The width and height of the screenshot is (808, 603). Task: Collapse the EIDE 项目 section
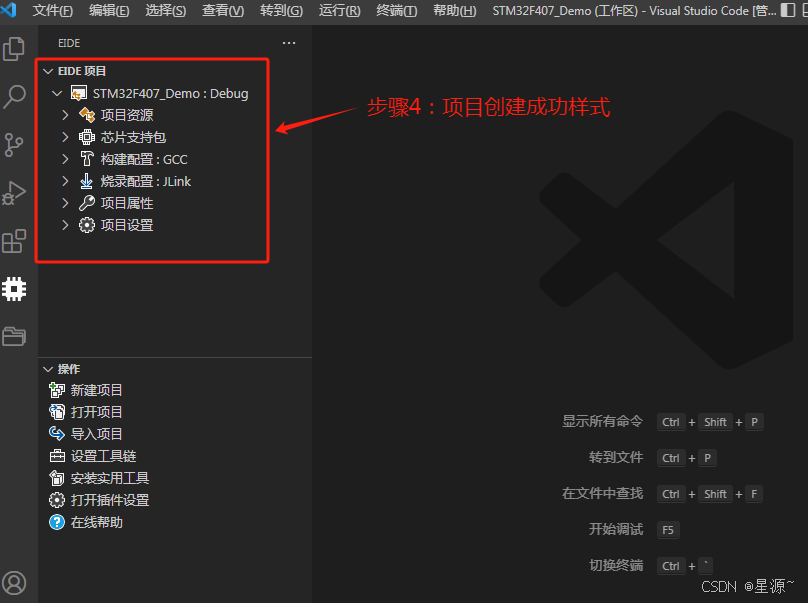(48, 71)
